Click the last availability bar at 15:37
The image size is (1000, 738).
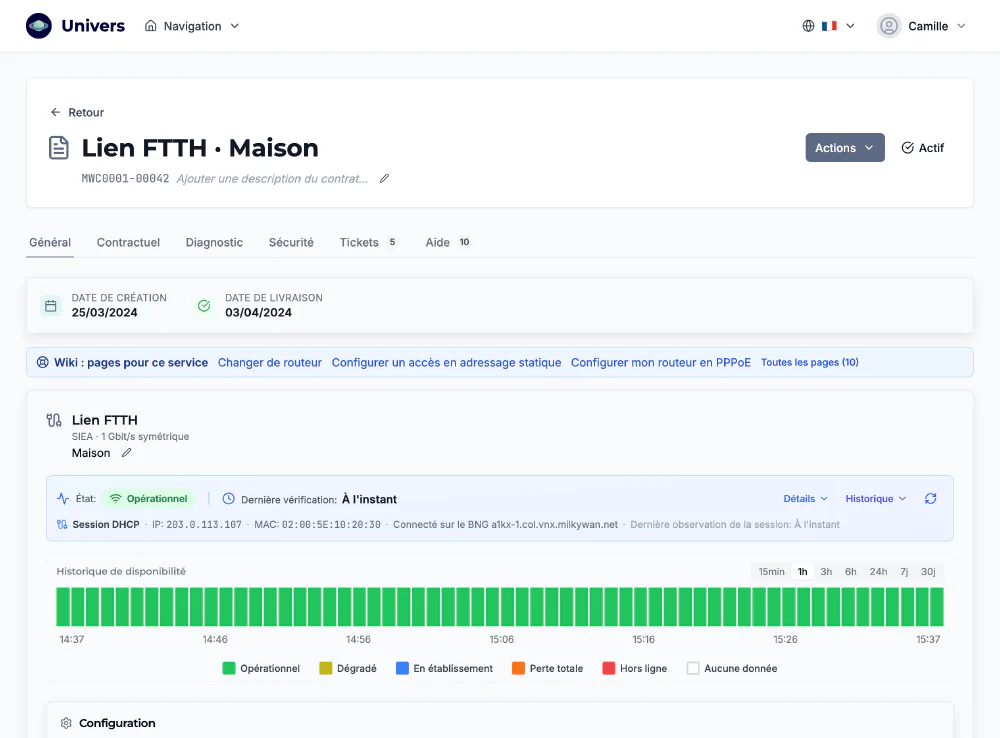[937, 607]
